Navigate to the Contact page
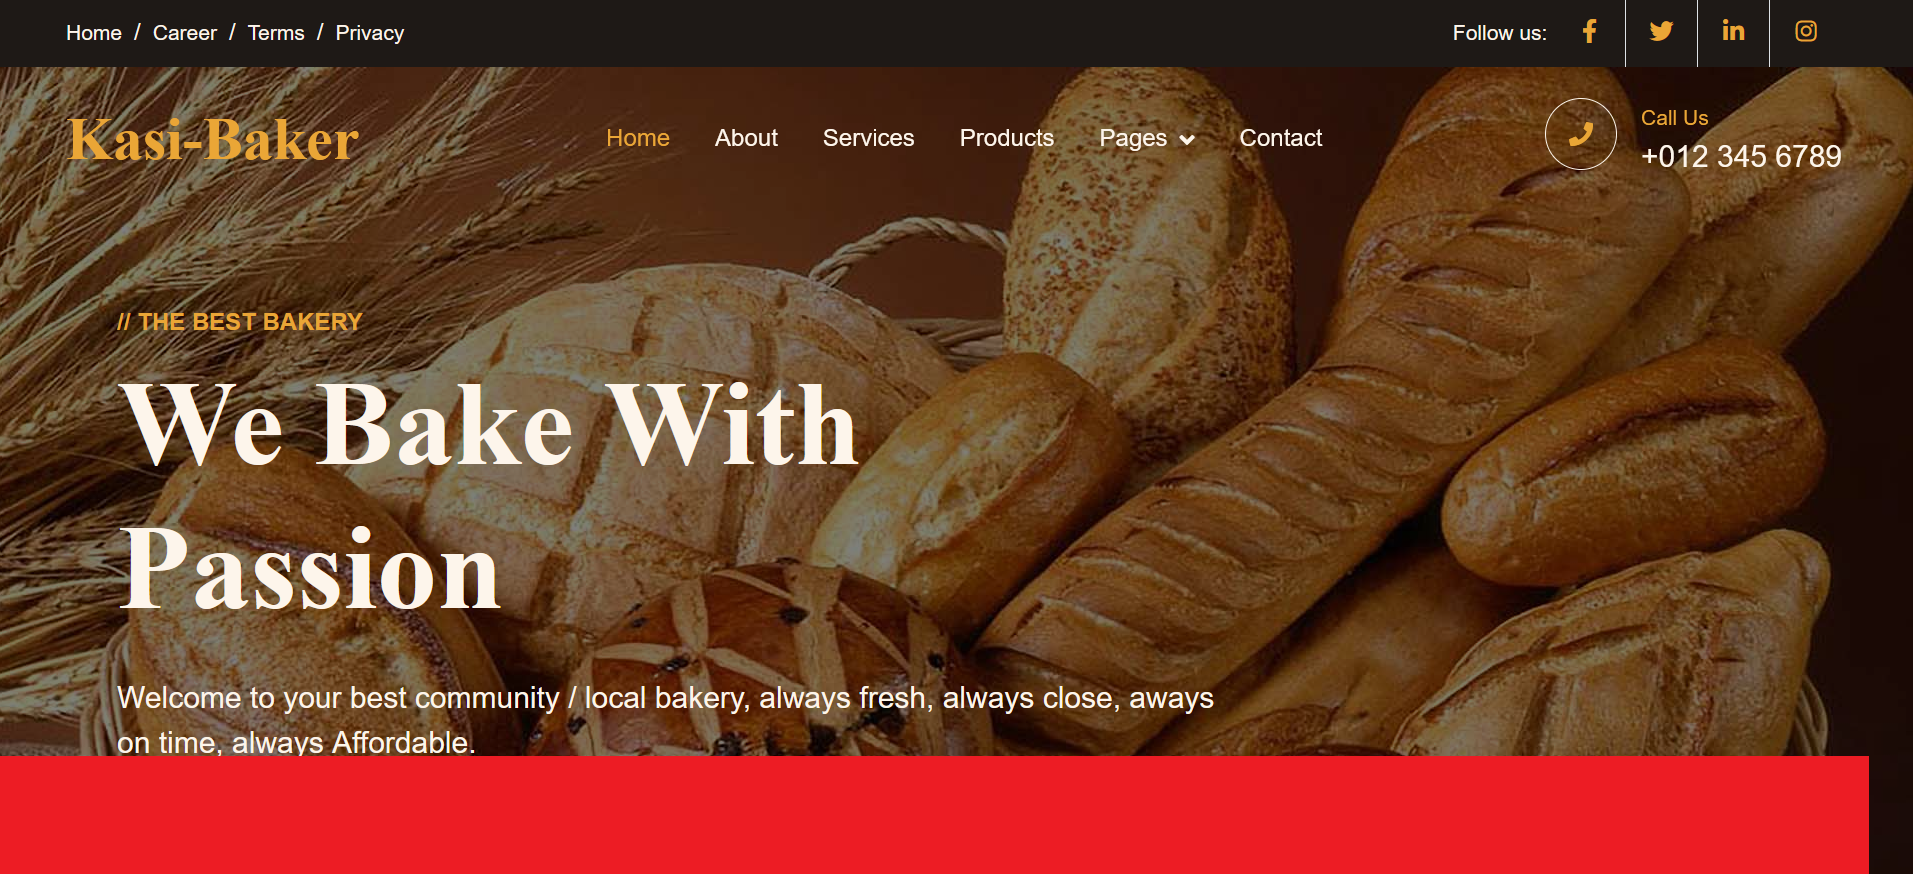The image size is (1913, 874). click(1280, 138)
